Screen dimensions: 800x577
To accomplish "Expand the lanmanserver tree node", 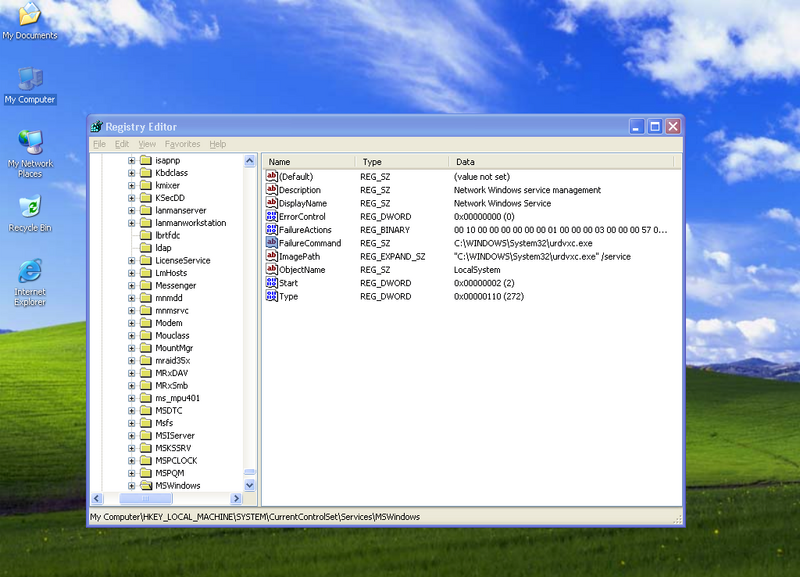I will click(132, 210).
